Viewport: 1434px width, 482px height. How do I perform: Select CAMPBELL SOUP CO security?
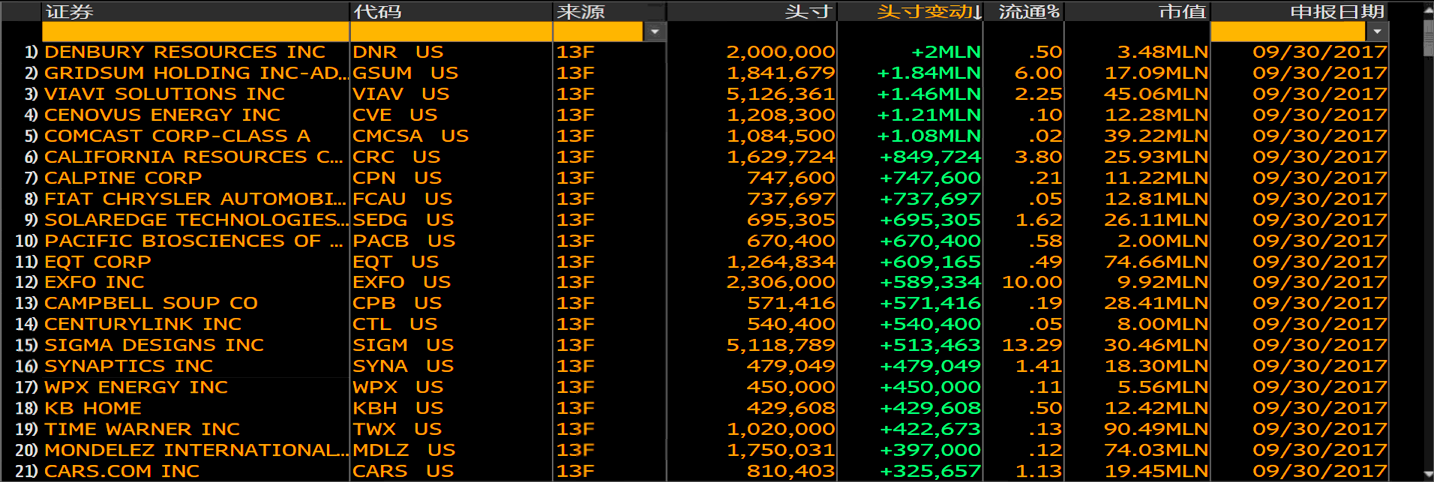tap(151, 303)
